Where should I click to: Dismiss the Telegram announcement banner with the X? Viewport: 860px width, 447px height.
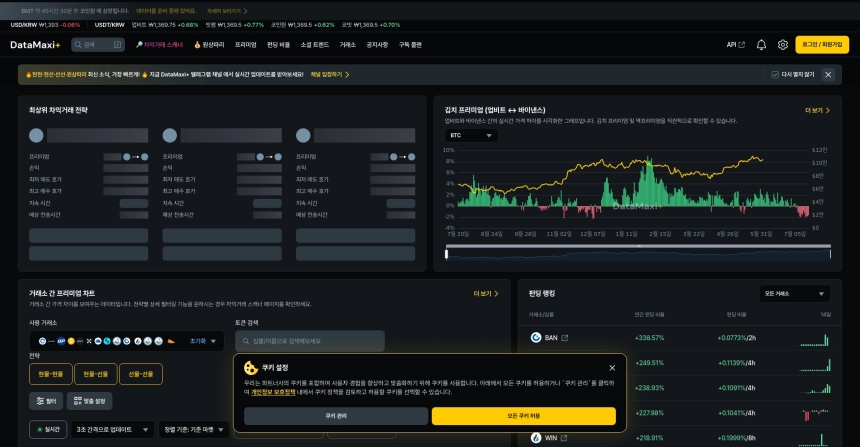pyautogui.click(x=828, y=75)
